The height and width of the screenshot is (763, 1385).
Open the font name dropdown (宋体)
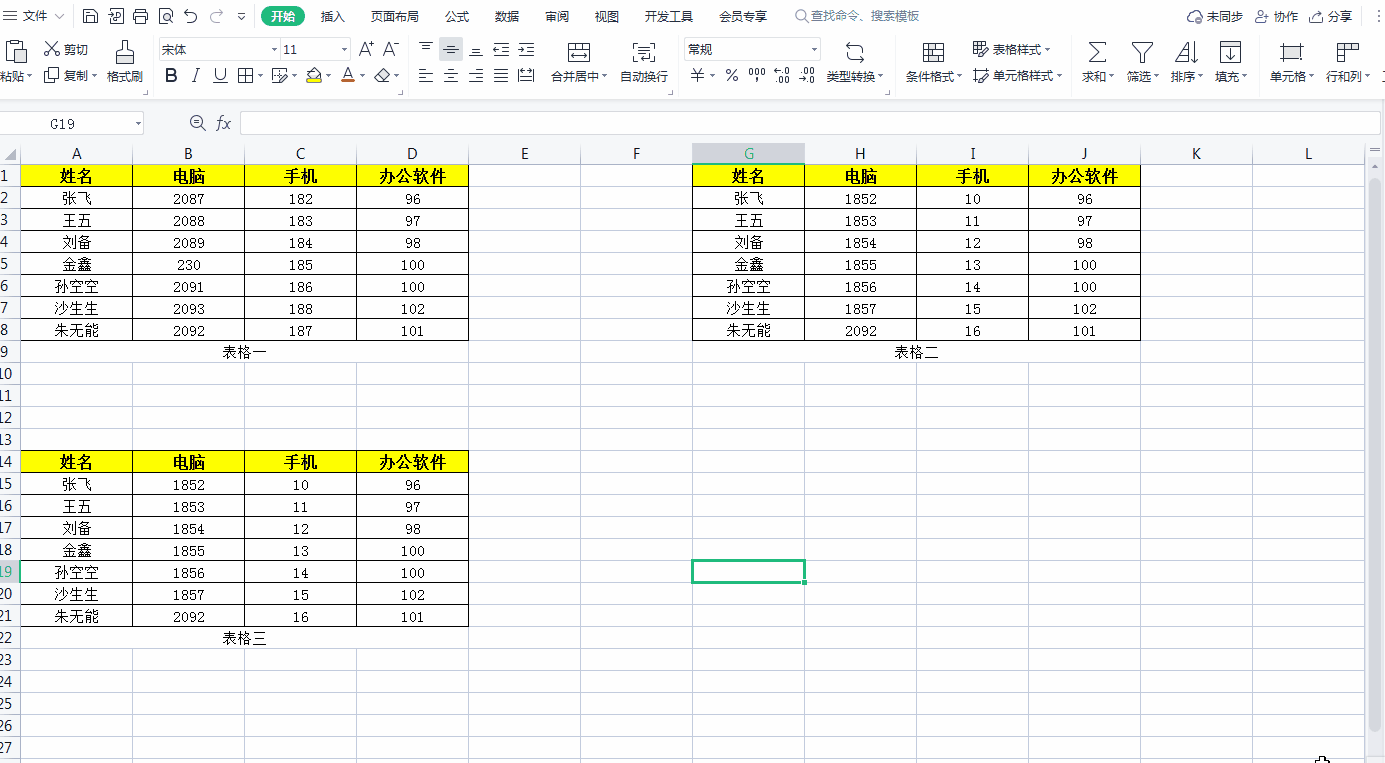(x=274, y=49)
